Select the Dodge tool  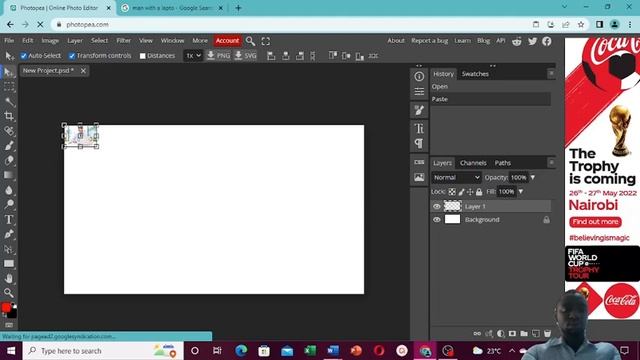9,204
